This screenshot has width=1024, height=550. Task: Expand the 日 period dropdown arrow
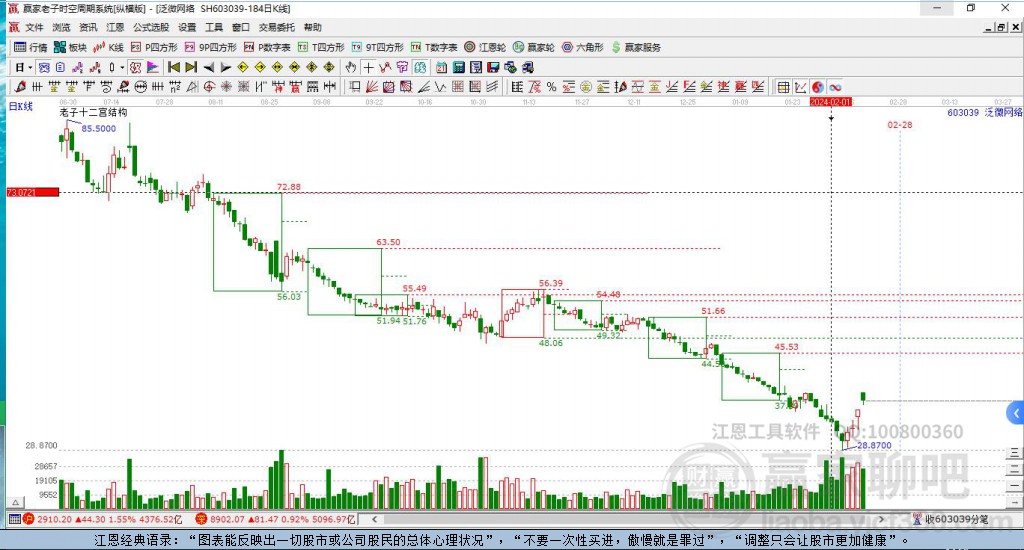pos(30,67)
